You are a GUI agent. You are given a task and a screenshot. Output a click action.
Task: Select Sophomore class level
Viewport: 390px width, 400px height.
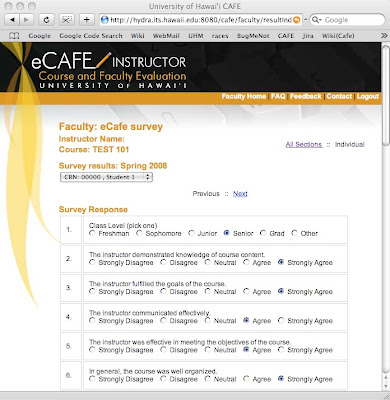point(139,233)
